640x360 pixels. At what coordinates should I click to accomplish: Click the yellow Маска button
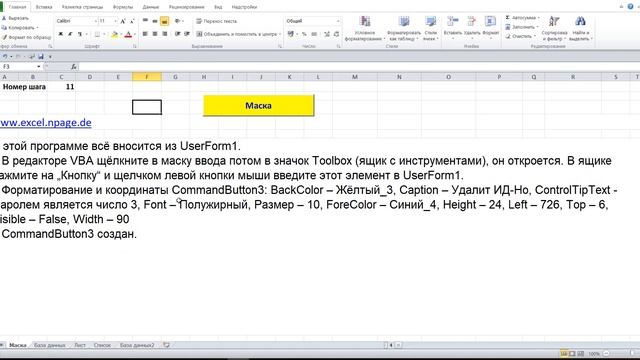tap(259, 105)
